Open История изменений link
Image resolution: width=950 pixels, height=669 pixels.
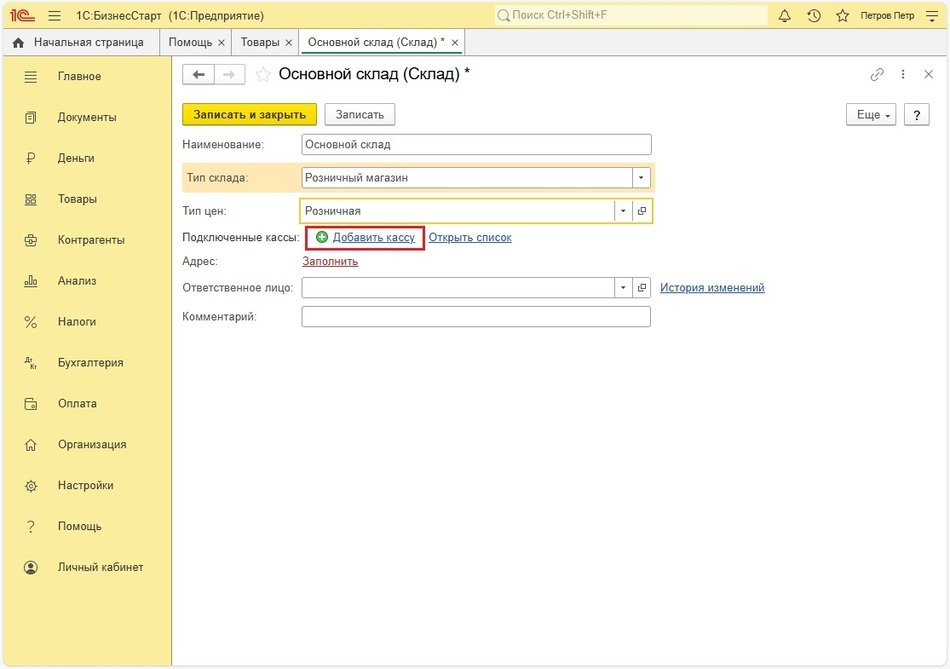click(712, 288)
